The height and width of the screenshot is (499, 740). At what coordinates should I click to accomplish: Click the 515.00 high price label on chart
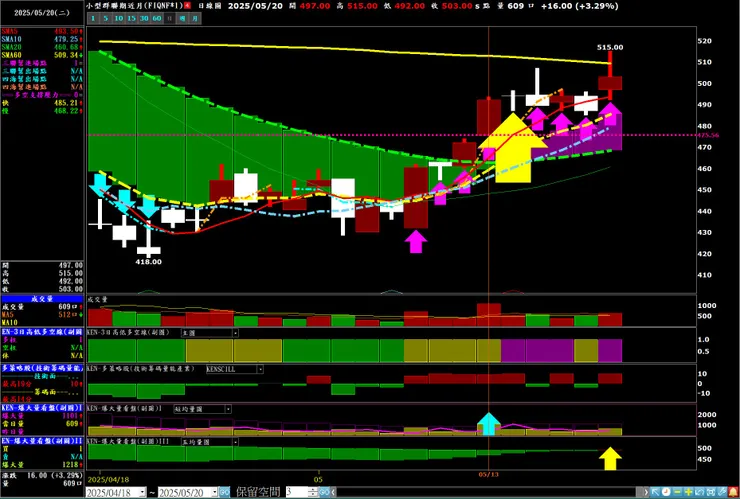click(610, 47)
